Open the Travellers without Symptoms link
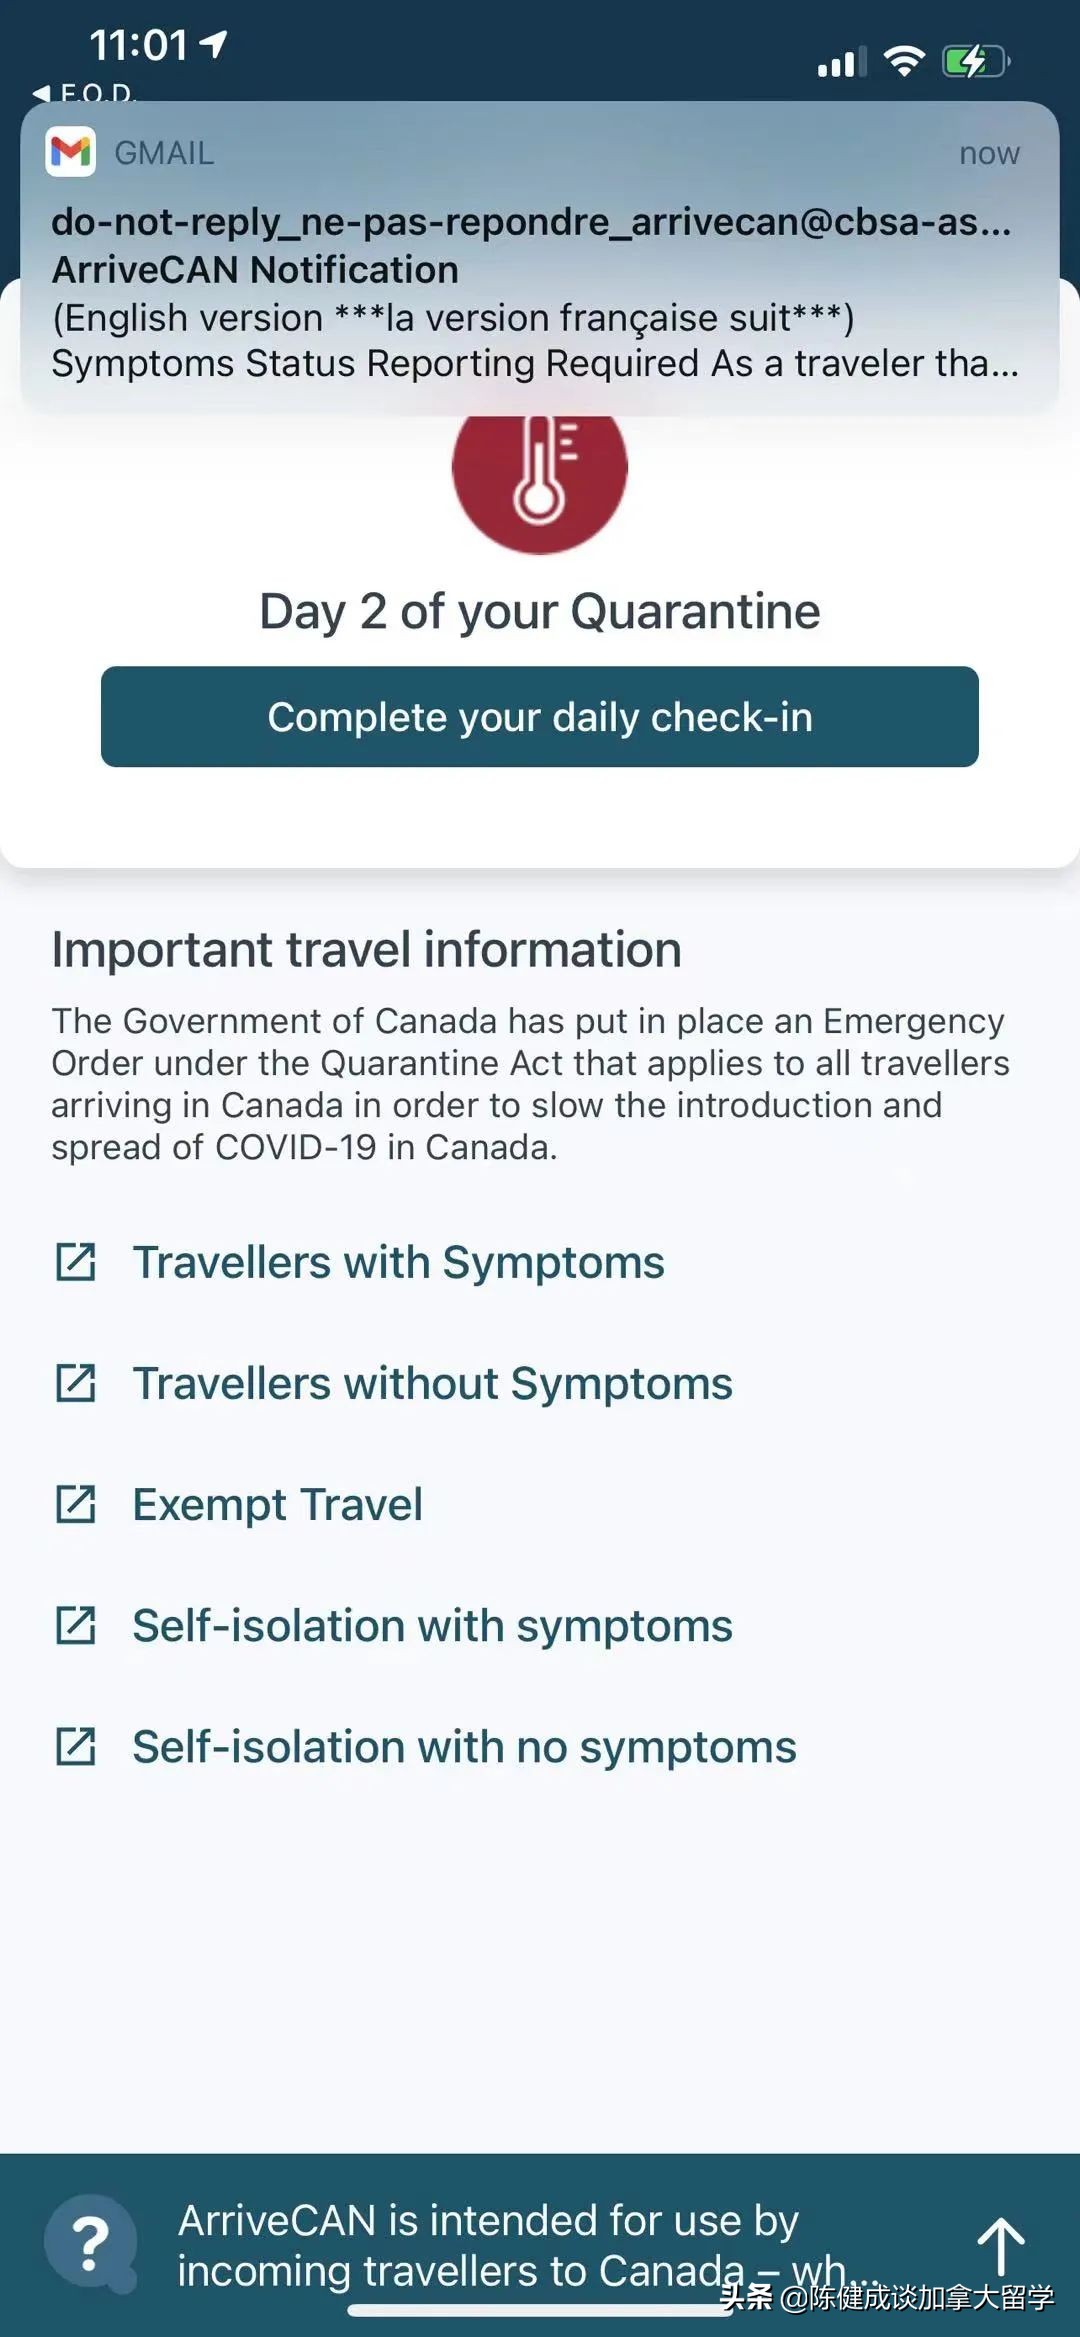This screenshot has height=2337, width=1080. pos(432,1383)
